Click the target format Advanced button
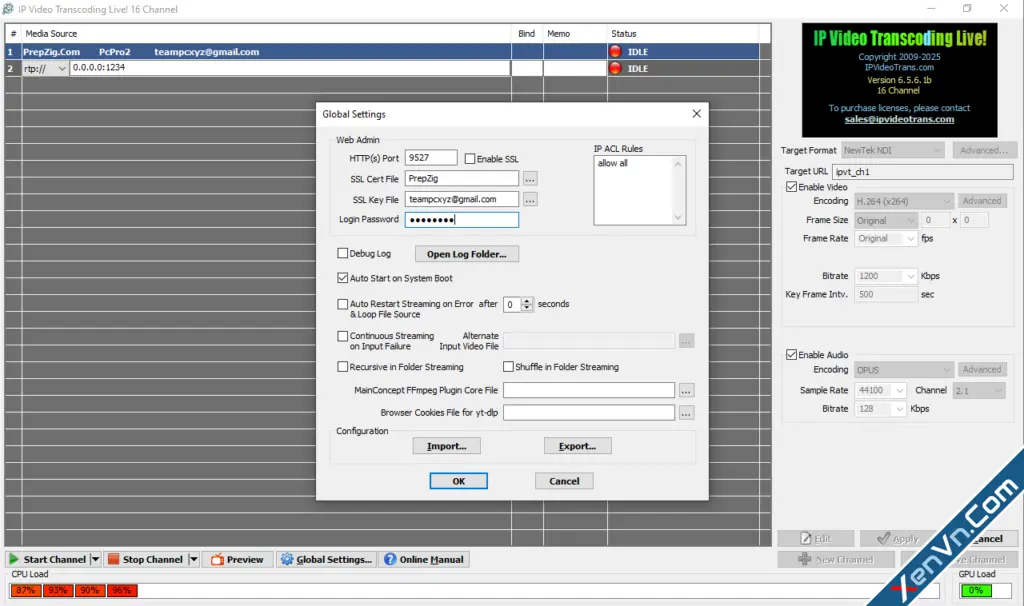This screenshot has height=606, width=1024. pyautogui.click(x=984, y=150)
